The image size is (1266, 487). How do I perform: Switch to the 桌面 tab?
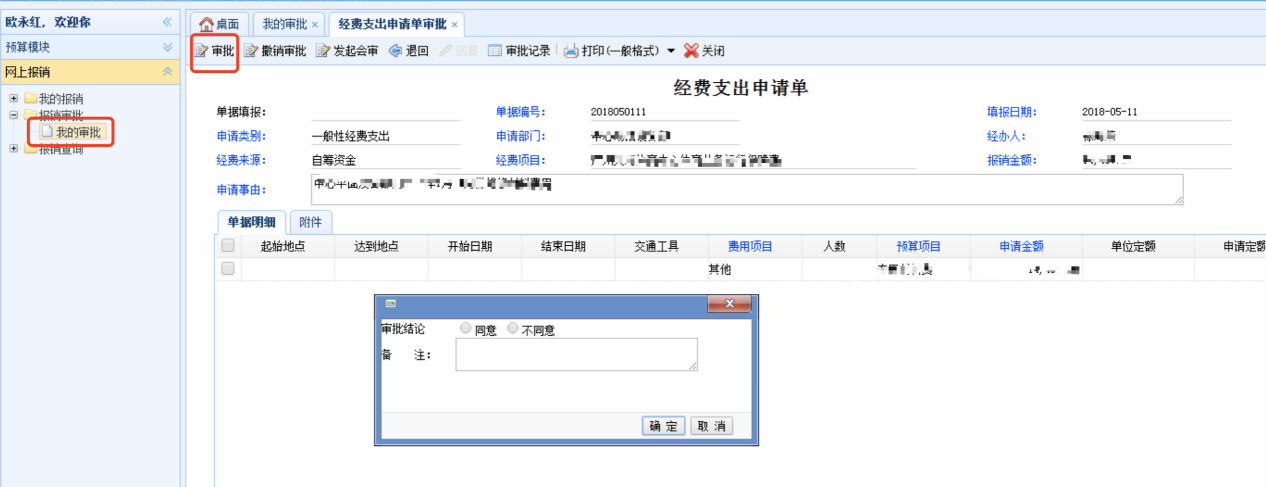[219, 24]
